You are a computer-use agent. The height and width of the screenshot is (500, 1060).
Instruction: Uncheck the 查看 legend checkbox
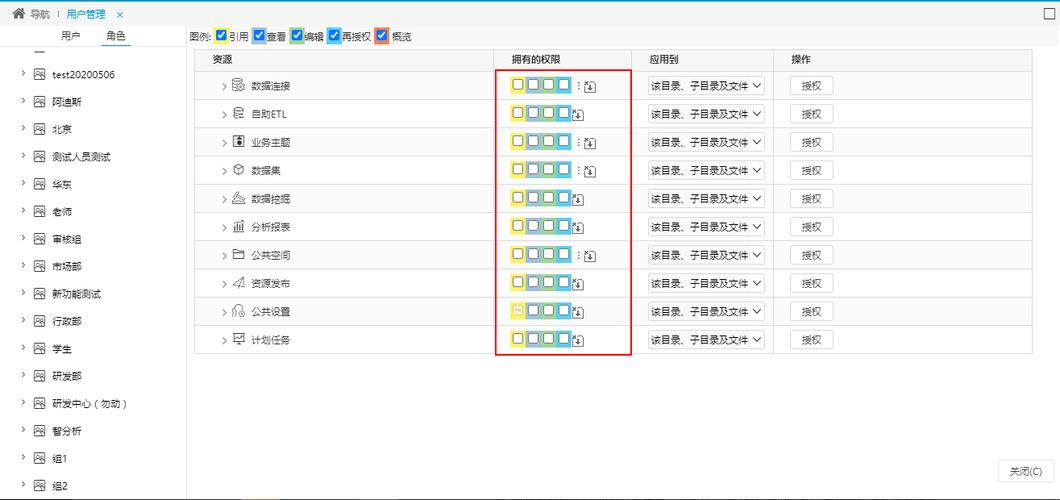point(259,36)
